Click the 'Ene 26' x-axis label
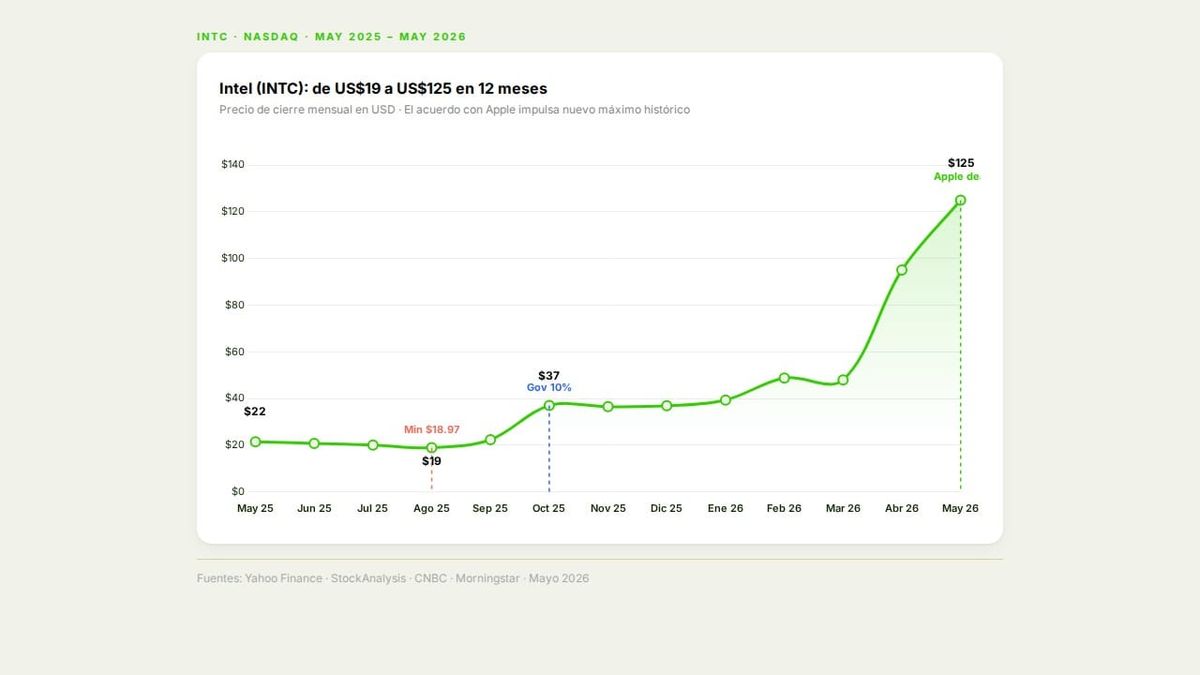The image size is (1200, 675). point(725,508)
